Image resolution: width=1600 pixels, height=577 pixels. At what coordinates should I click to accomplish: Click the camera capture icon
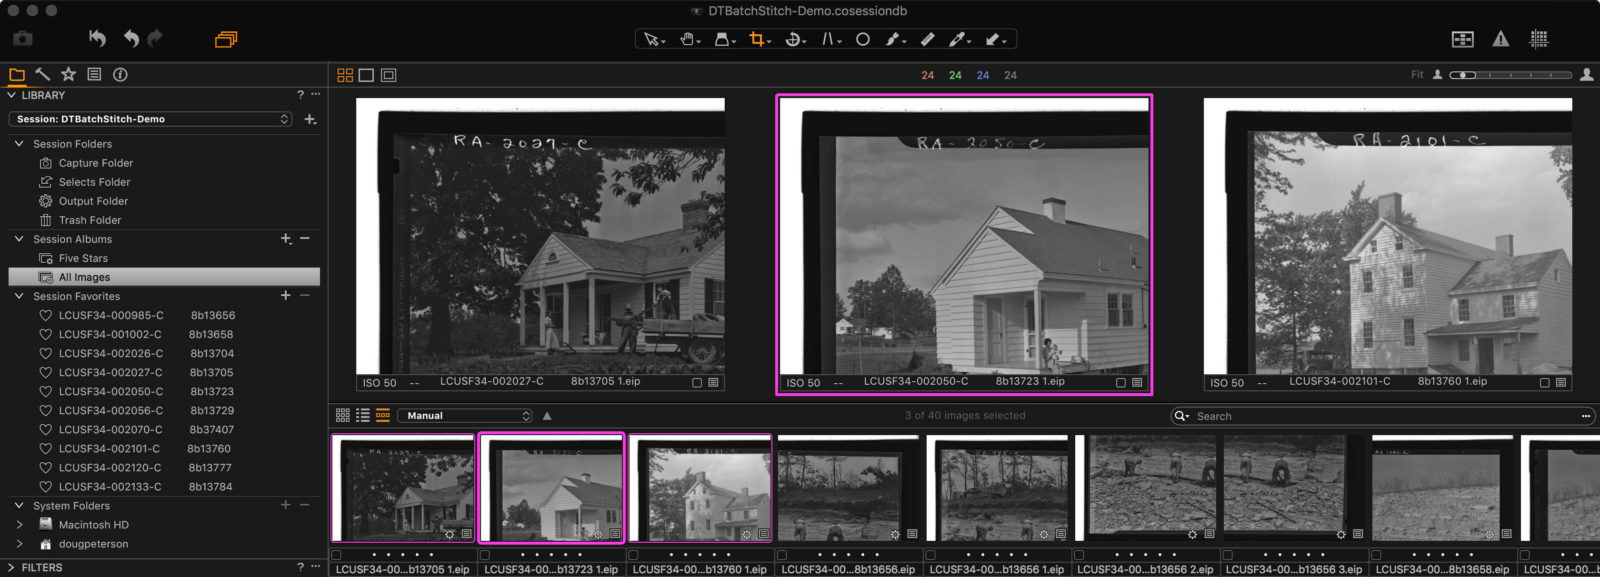23,39
